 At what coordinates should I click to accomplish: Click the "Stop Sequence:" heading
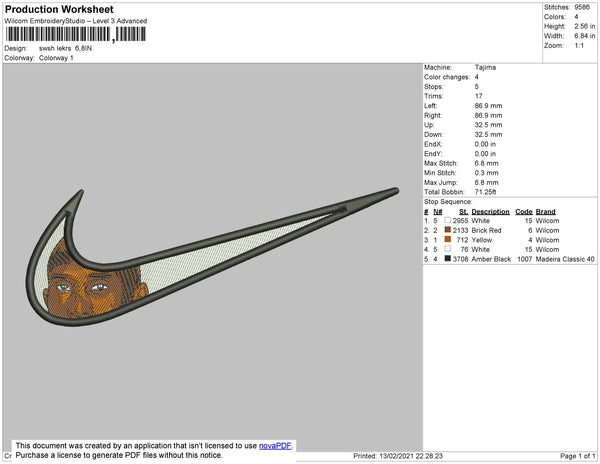[448, 202]
